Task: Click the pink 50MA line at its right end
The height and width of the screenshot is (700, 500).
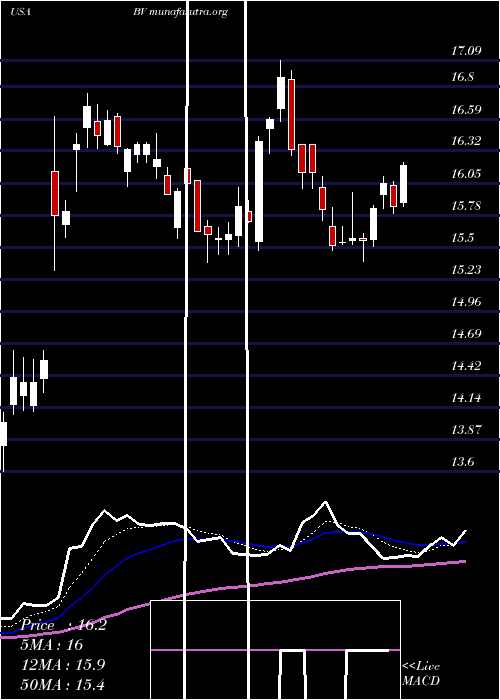Action: click(x=463, y=562)
